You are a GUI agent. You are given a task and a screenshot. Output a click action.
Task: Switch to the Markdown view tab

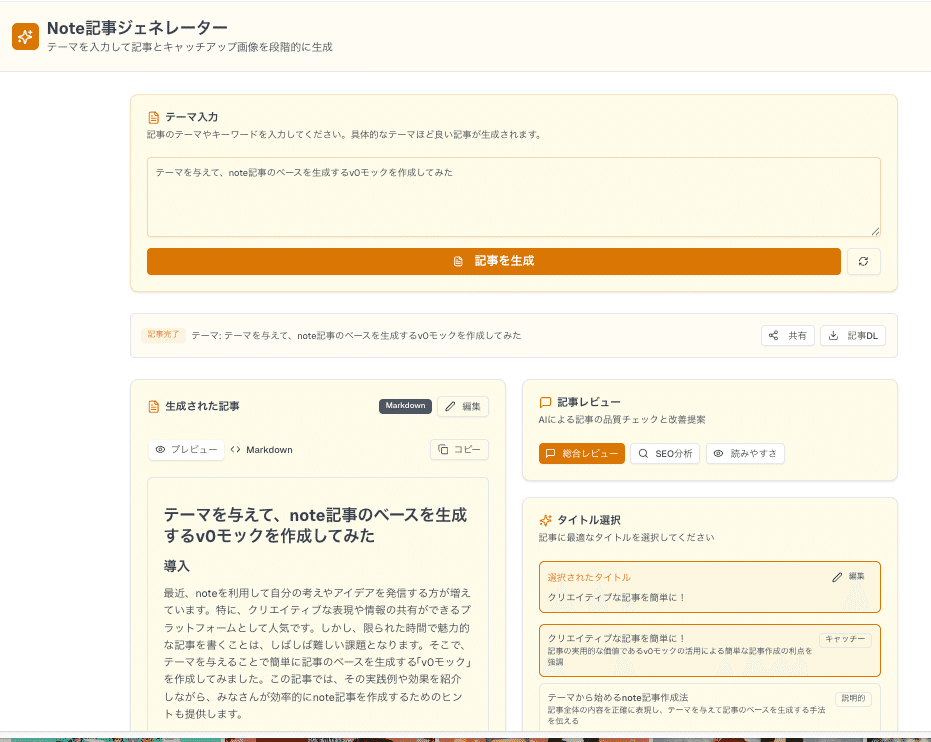[x=261, y=450]
